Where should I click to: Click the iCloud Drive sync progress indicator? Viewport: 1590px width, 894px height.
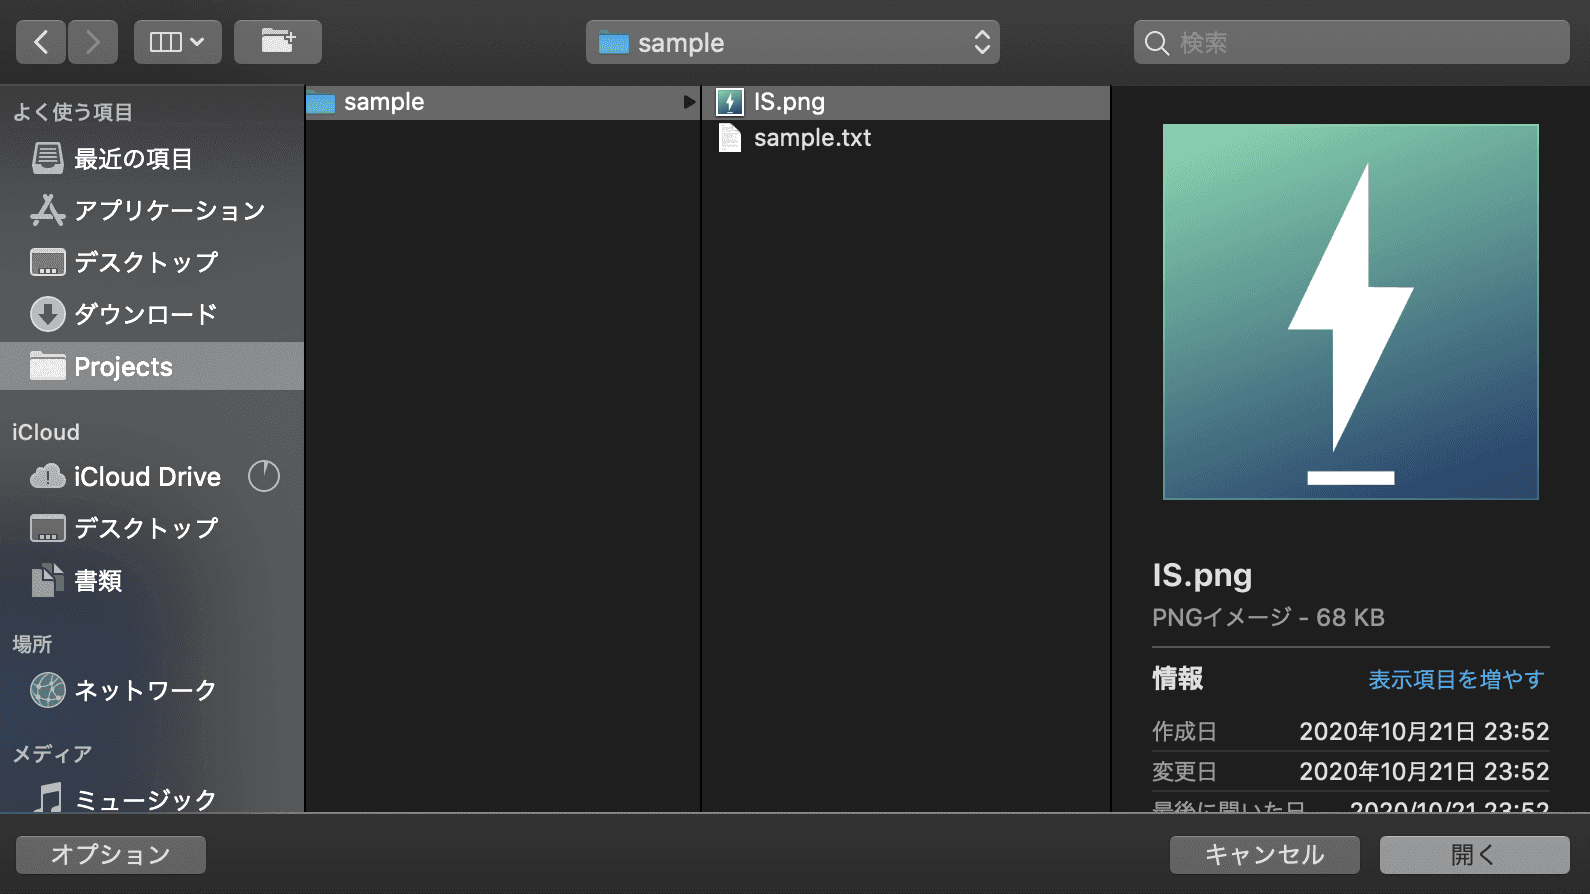tap(264, 476)
